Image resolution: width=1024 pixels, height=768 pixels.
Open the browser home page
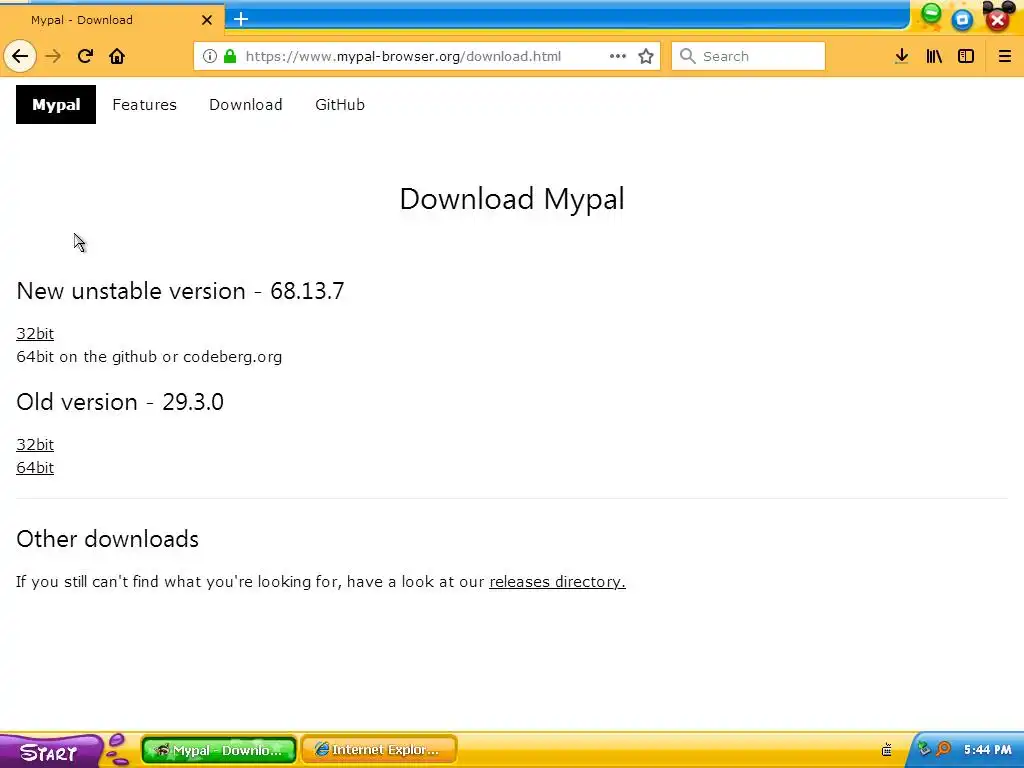click(117, 56)
